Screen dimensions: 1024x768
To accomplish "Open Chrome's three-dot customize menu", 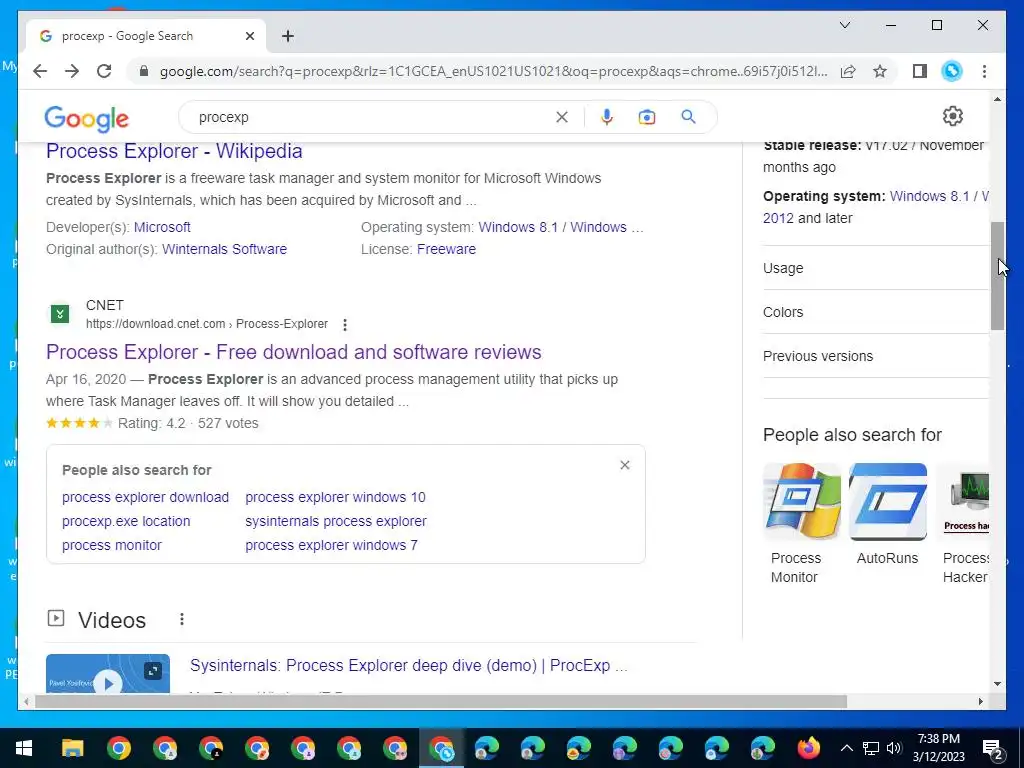I will pos(984,71).
